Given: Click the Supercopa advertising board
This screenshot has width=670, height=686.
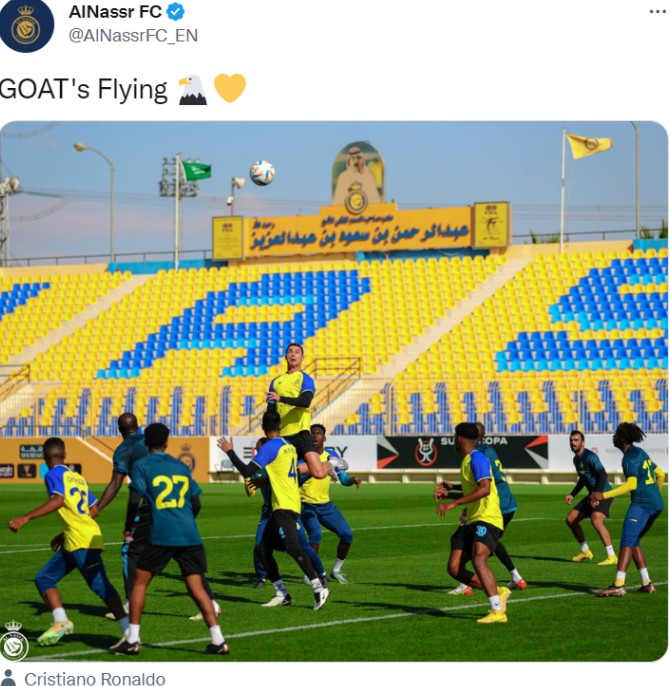Looking at the screenshot, I should tap(462, 452).
